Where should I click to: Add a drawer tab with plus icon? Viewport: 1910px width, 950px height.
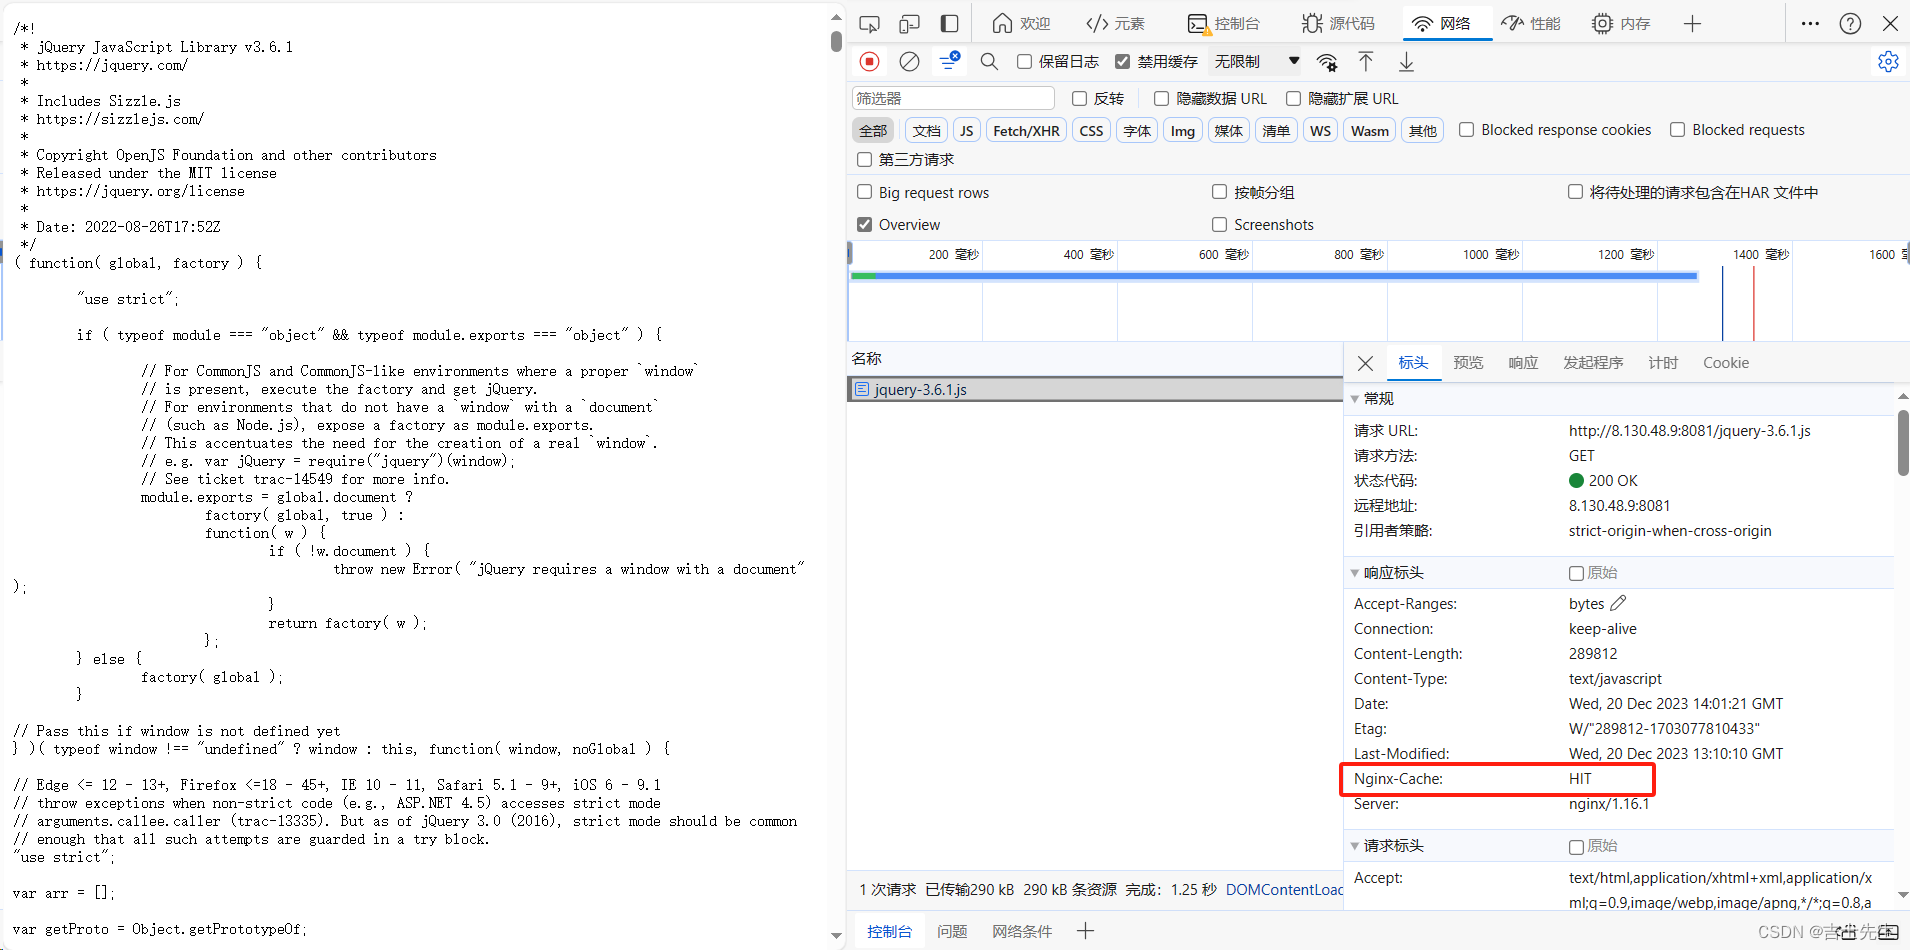point(1085,931)
